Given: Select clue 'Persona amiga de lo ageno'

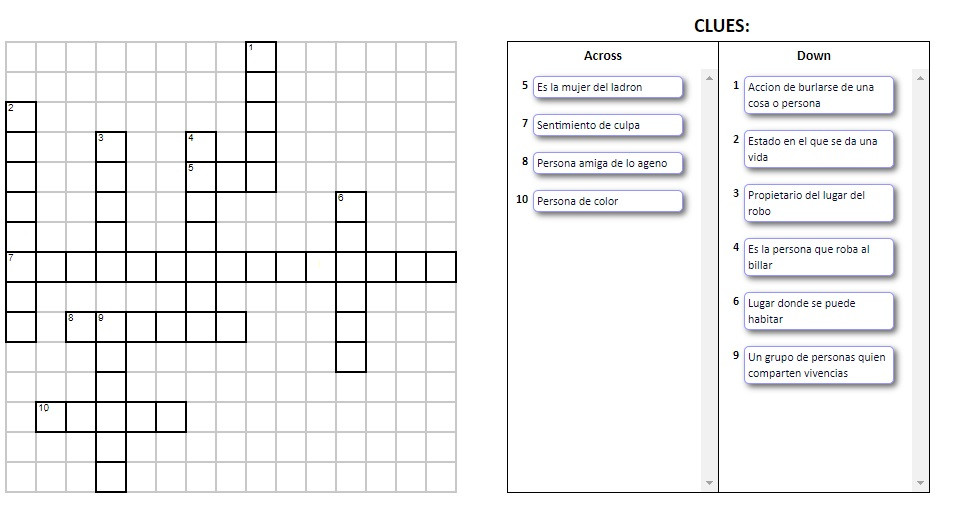Looking at the screenshot, I should [x=607, y=163].
